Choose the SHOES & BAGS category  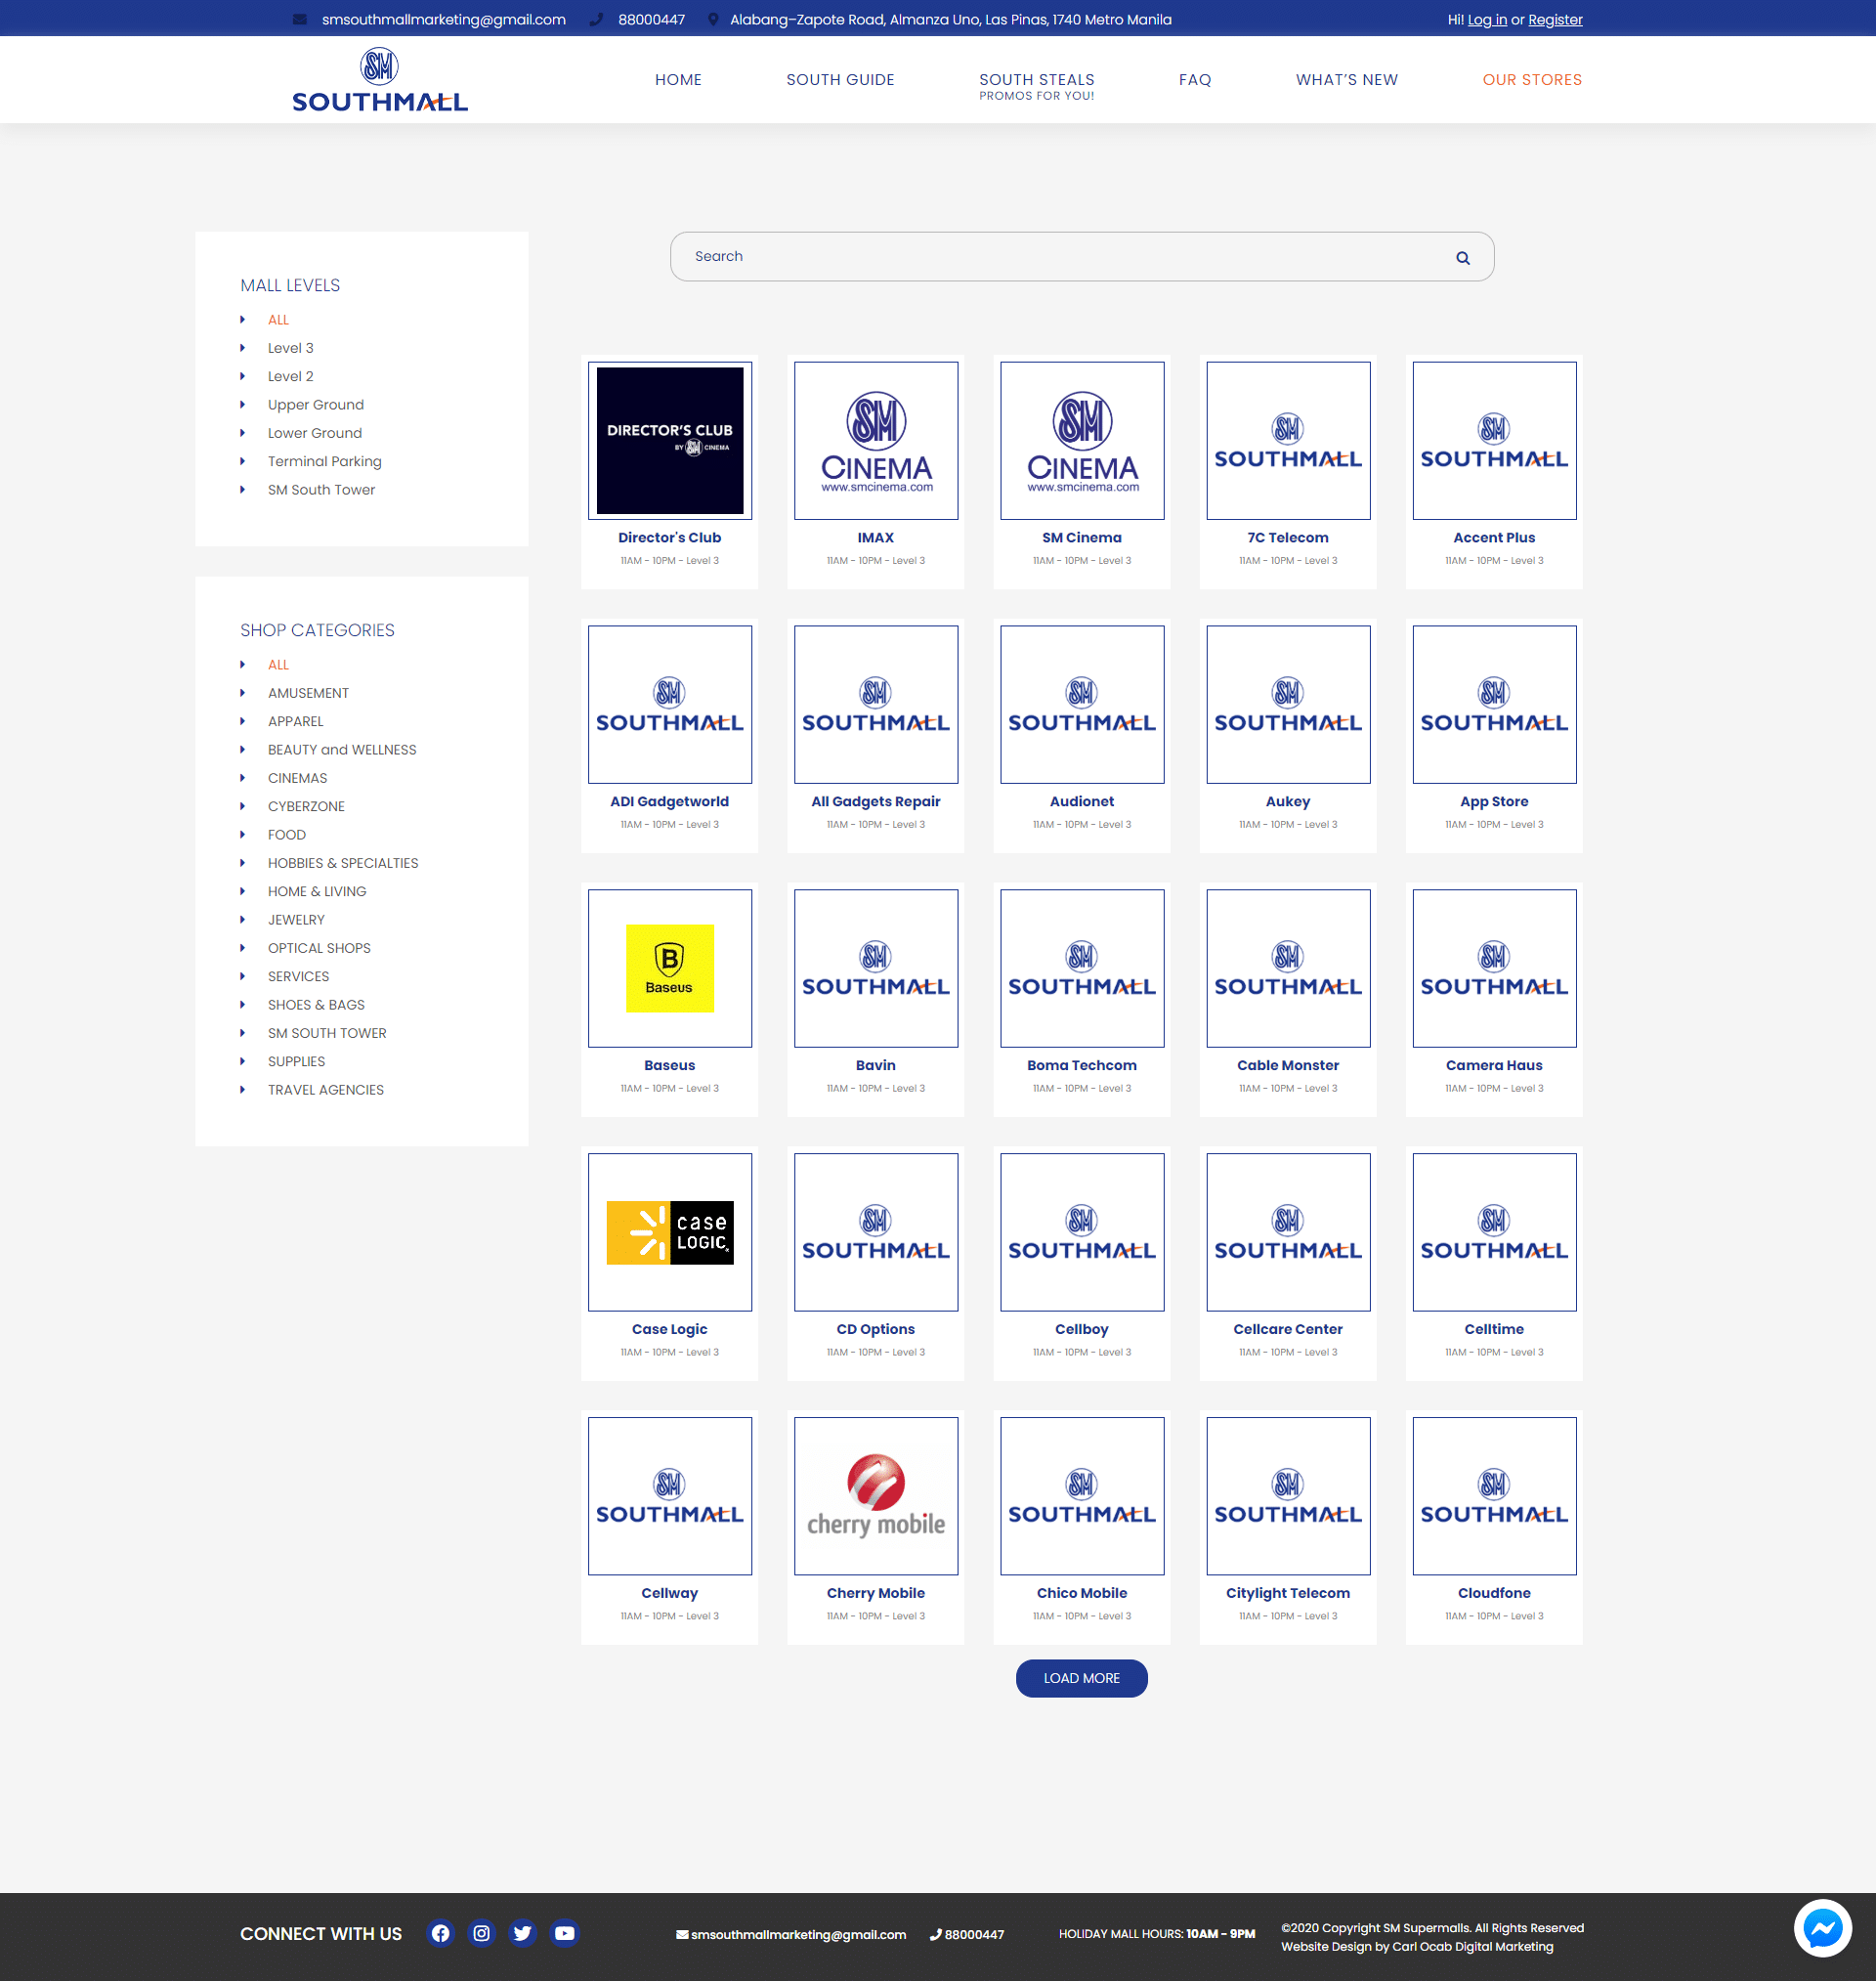tap(316, 1005)
